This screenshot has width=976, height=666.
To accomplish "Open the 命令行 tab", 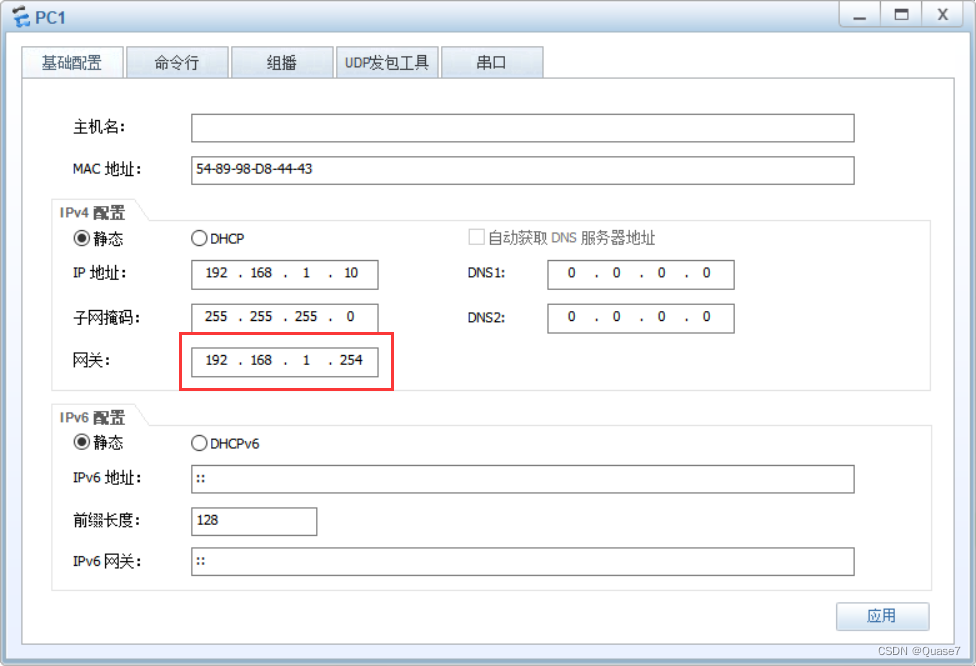I will (177, 62).
